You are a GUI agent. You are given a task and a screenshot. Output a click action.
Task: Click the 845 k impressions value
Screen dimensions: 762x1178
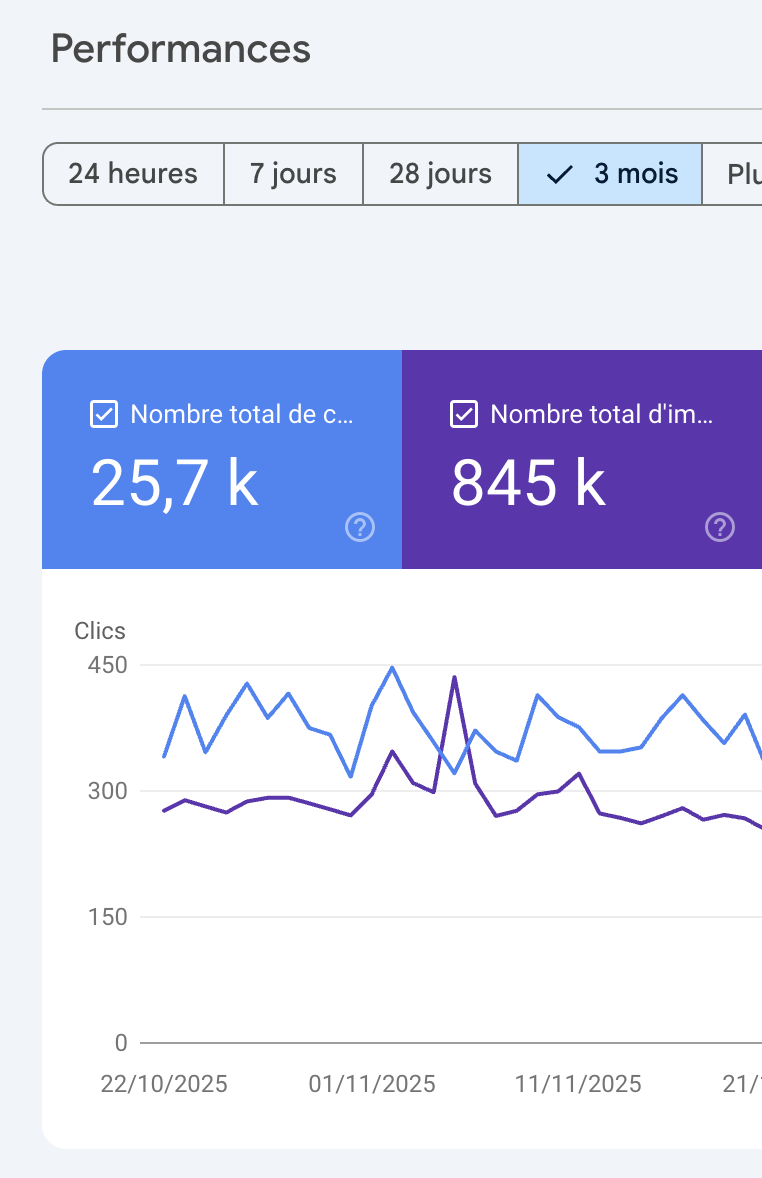tap(528, 483)
